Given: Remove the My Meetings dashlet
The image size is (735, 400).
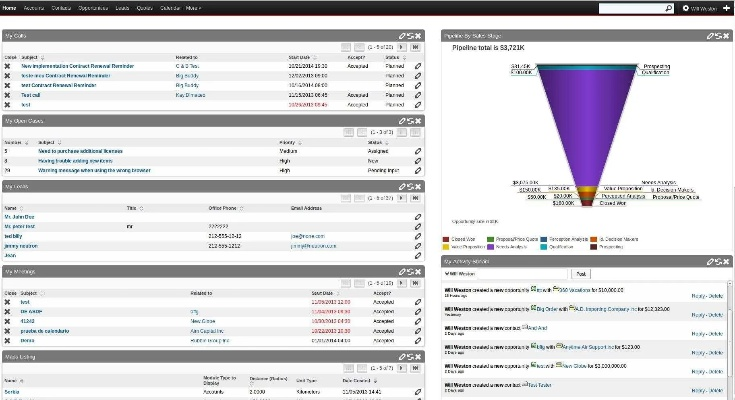Looking at the screenshot, I should 418,272.
